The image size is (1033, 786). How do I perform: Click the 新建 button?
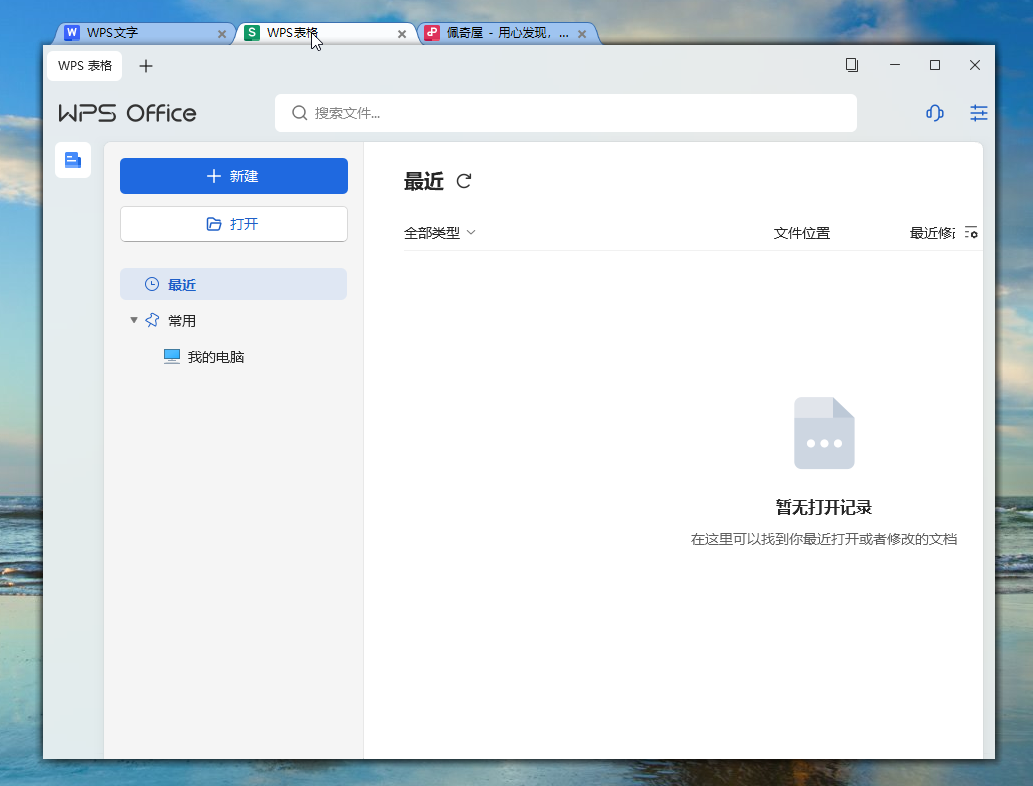coord(234,176)
